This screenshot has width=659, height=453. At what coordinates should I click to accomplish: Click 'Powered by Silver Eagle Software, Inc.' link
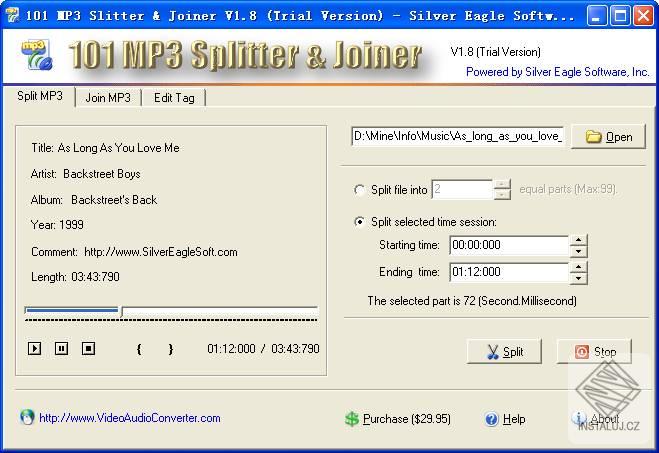[557, 72]
